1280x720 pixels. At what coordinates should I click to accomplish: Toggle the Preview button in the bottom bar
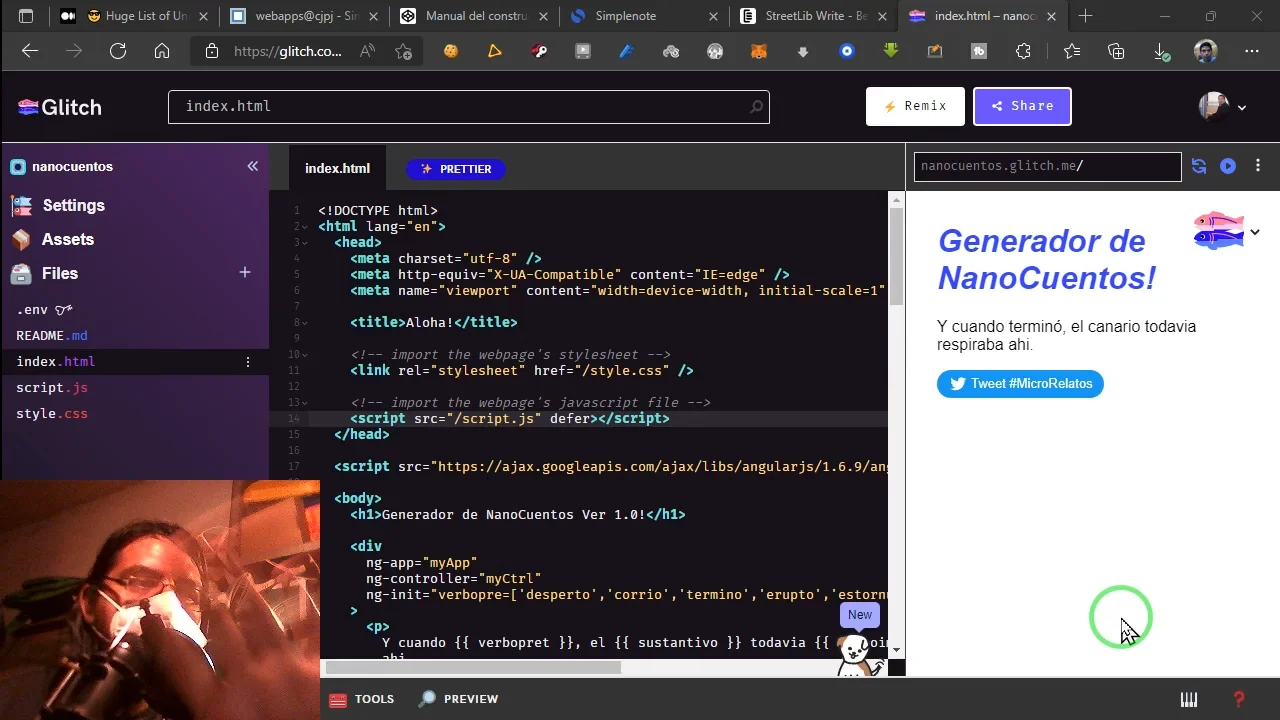(458, 699)
